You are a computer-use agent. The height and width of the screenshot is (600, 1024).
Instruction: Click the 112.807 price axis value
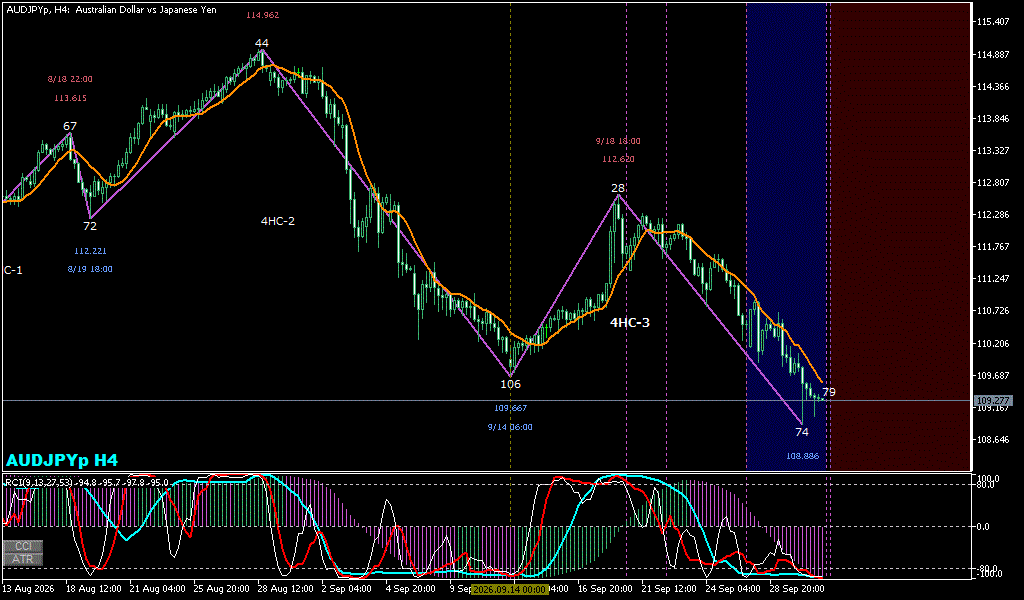(993, 182)
